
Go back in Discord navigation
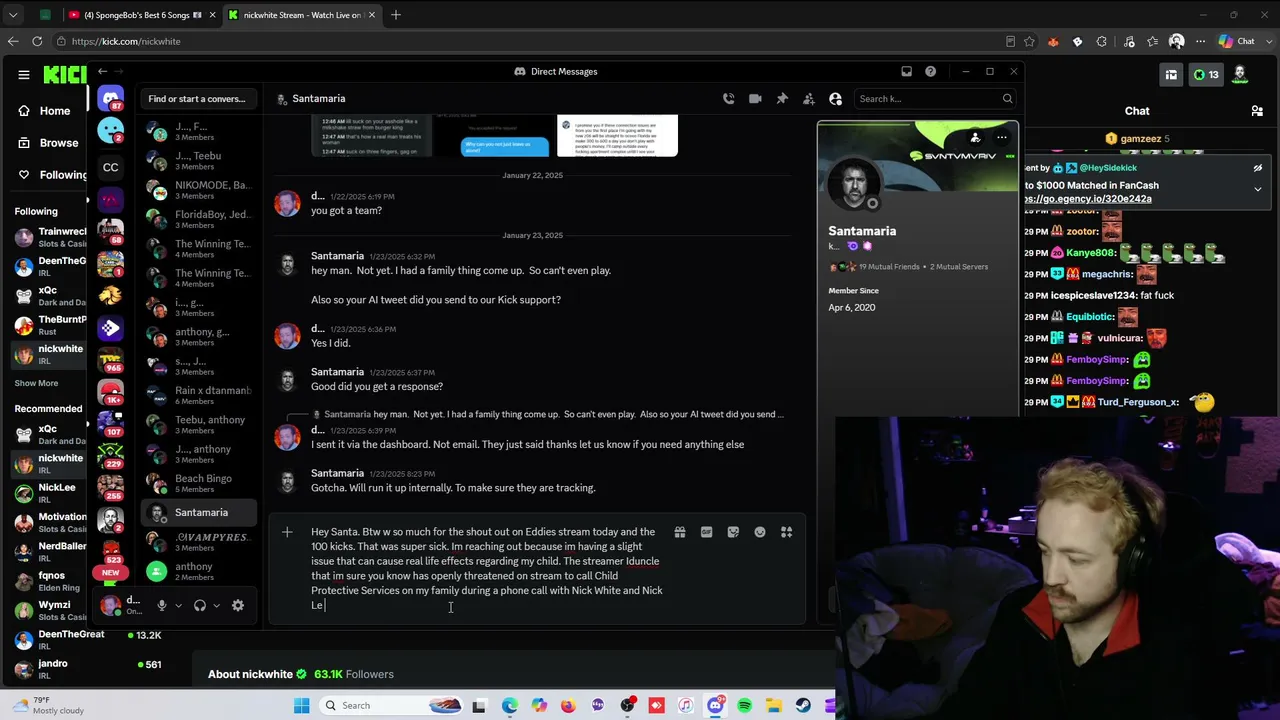click(x=102, y=71)
